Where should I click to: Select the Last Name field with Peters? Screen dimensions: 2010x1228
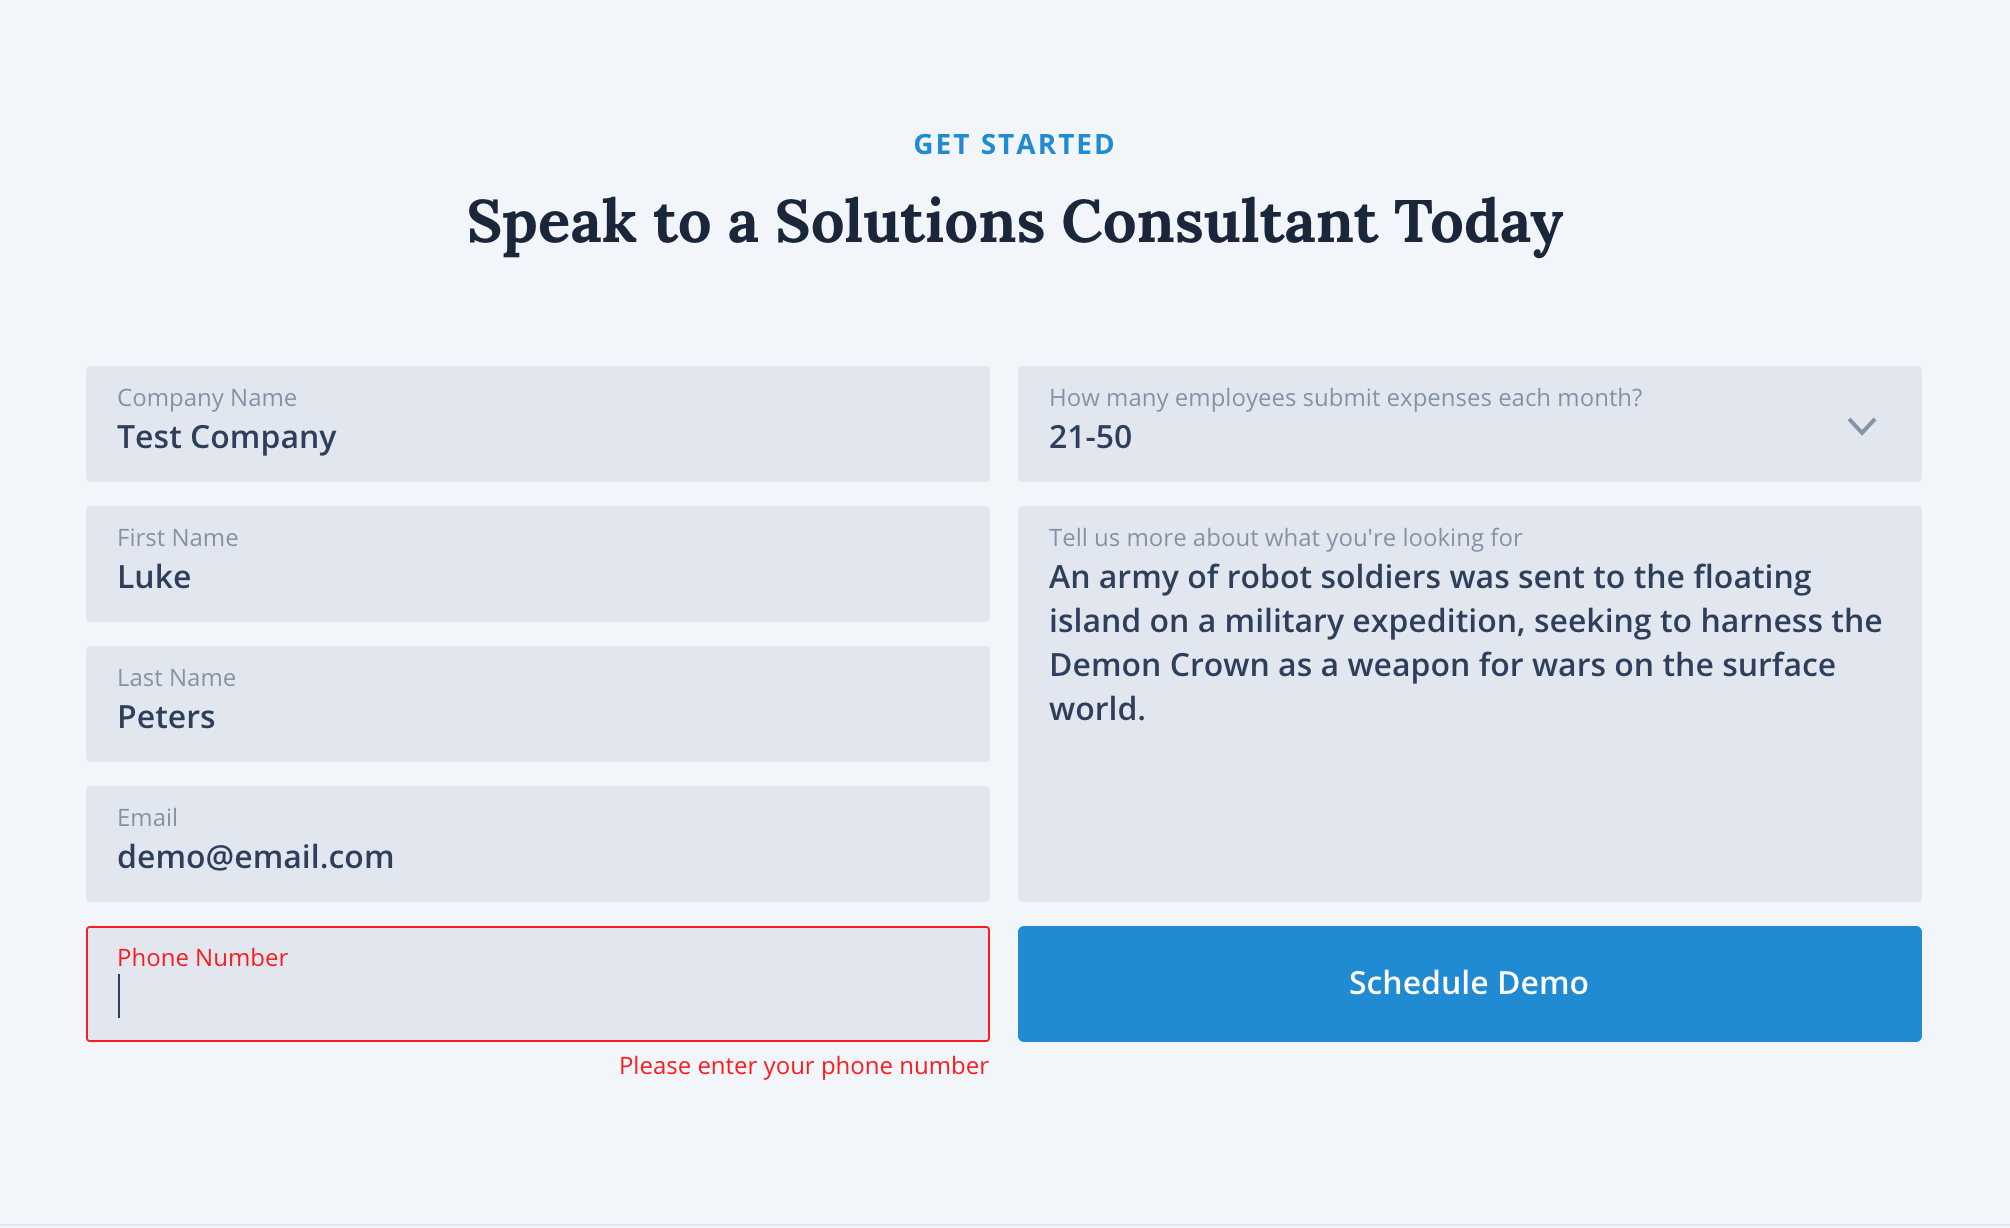click(538, 704)
